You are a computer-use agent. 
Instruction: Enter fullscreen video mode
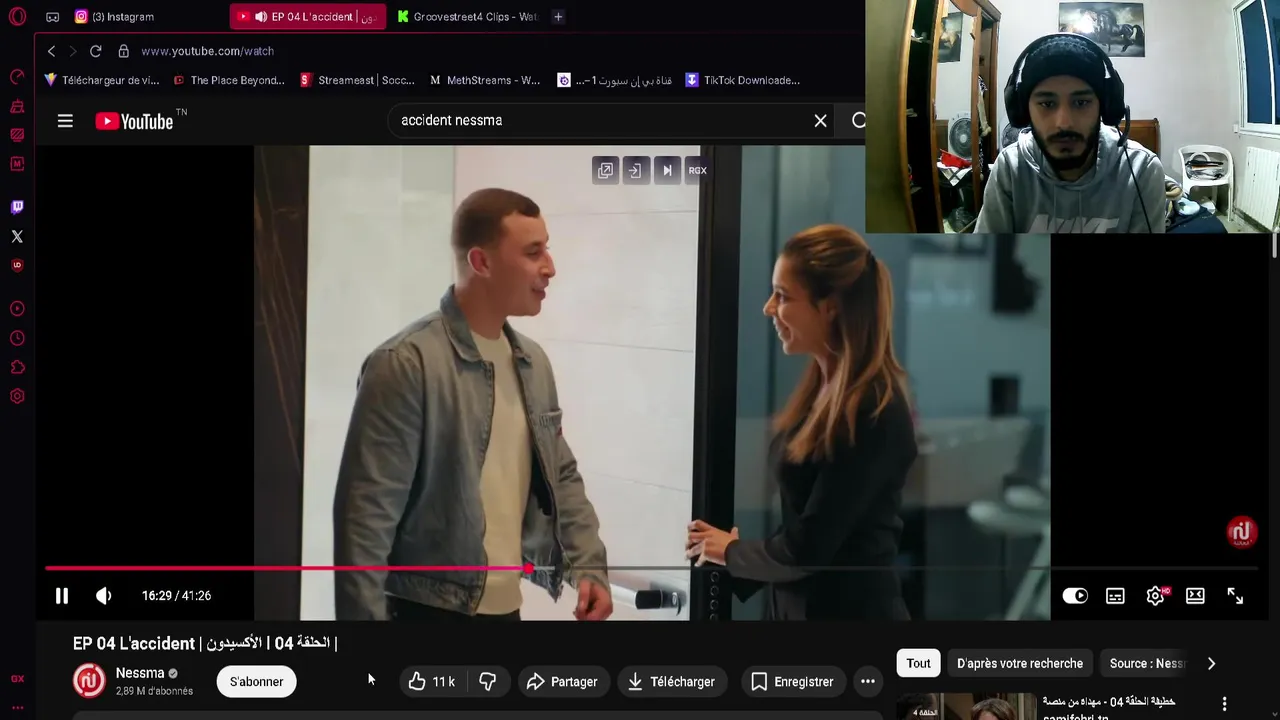tap(1235, 596)
